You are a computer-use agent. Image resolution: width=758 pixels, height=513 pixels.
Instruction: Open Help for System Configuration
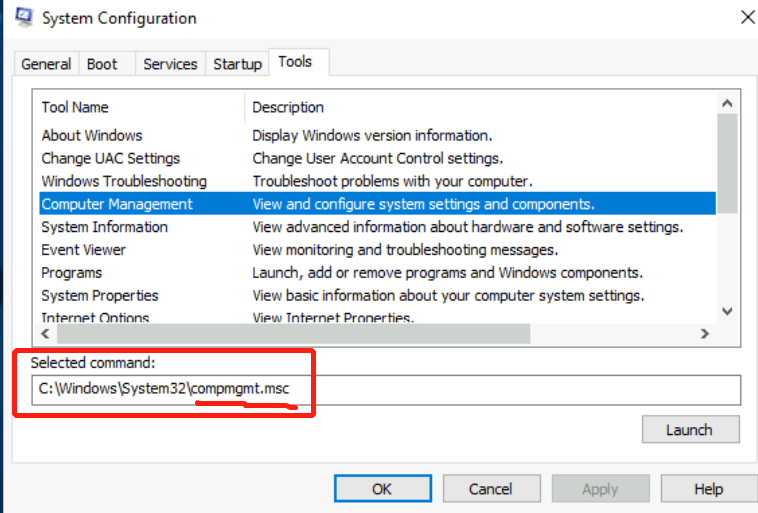(x=708, y=489)
